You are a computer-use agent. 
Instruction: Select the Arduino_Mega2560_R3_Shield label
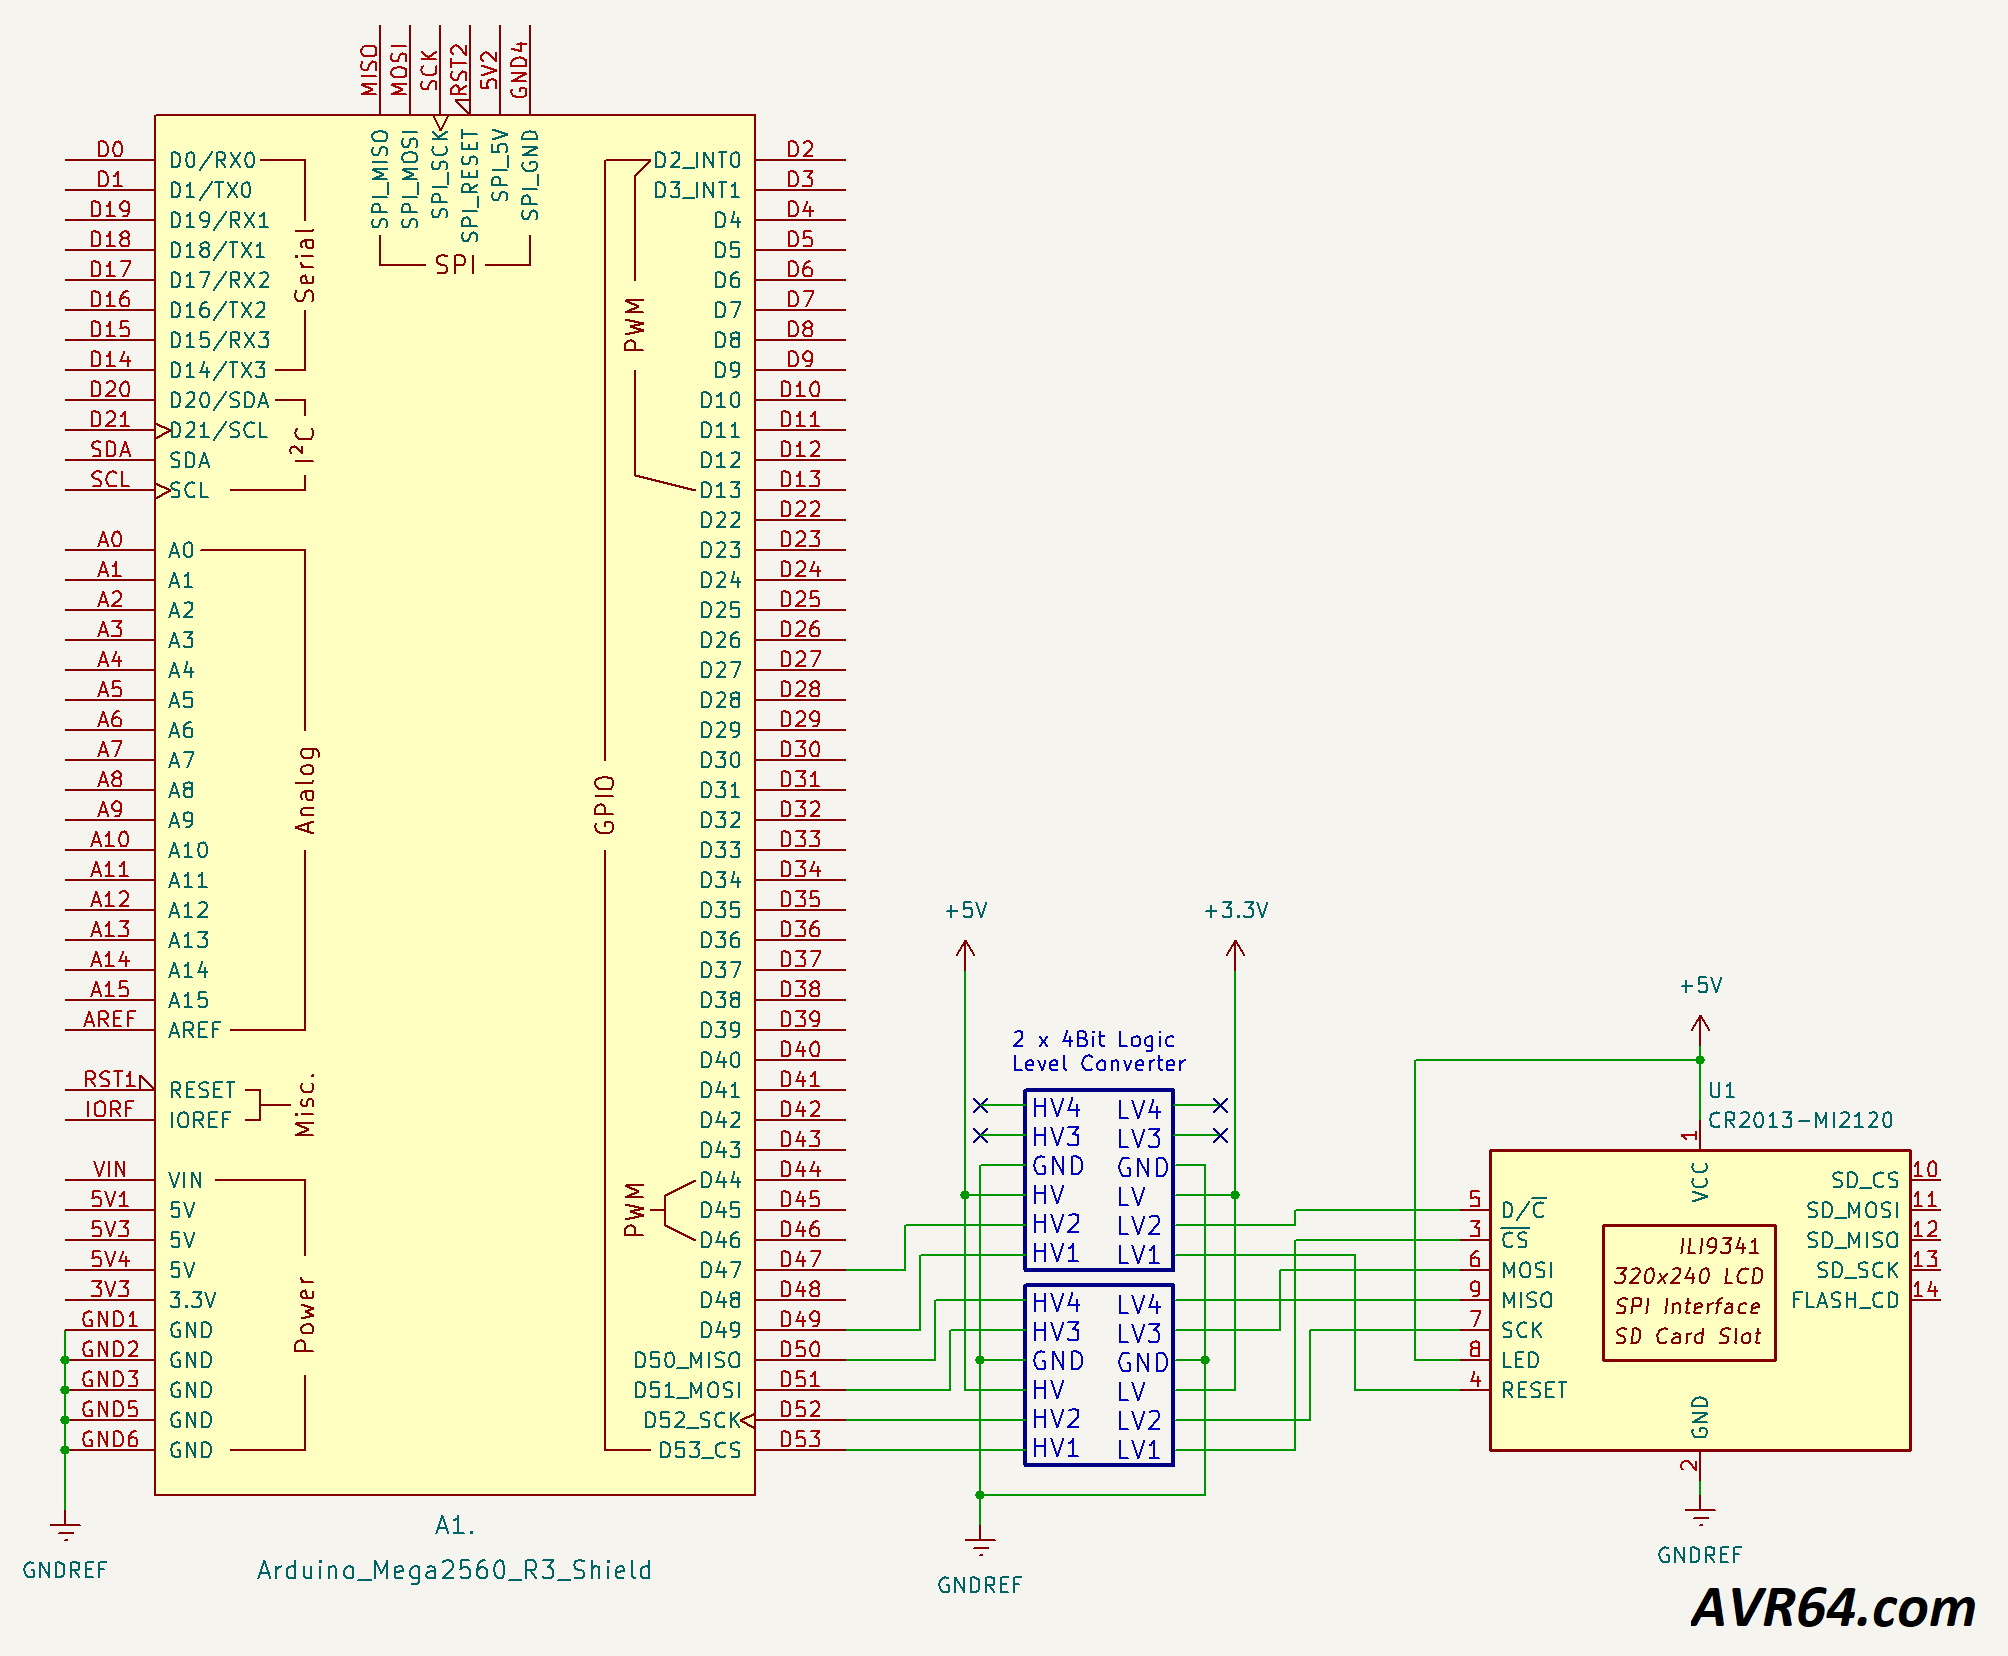454,1570
